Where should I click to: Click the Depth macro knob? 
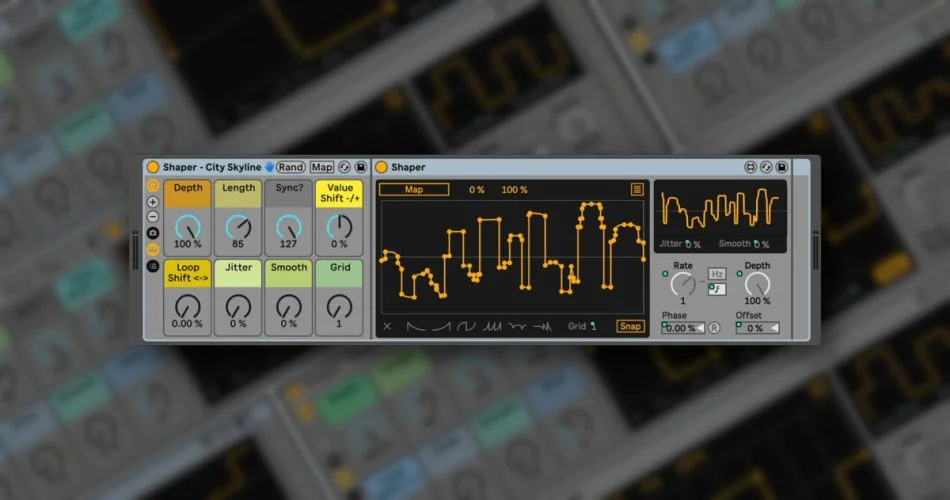pos(188,227)
